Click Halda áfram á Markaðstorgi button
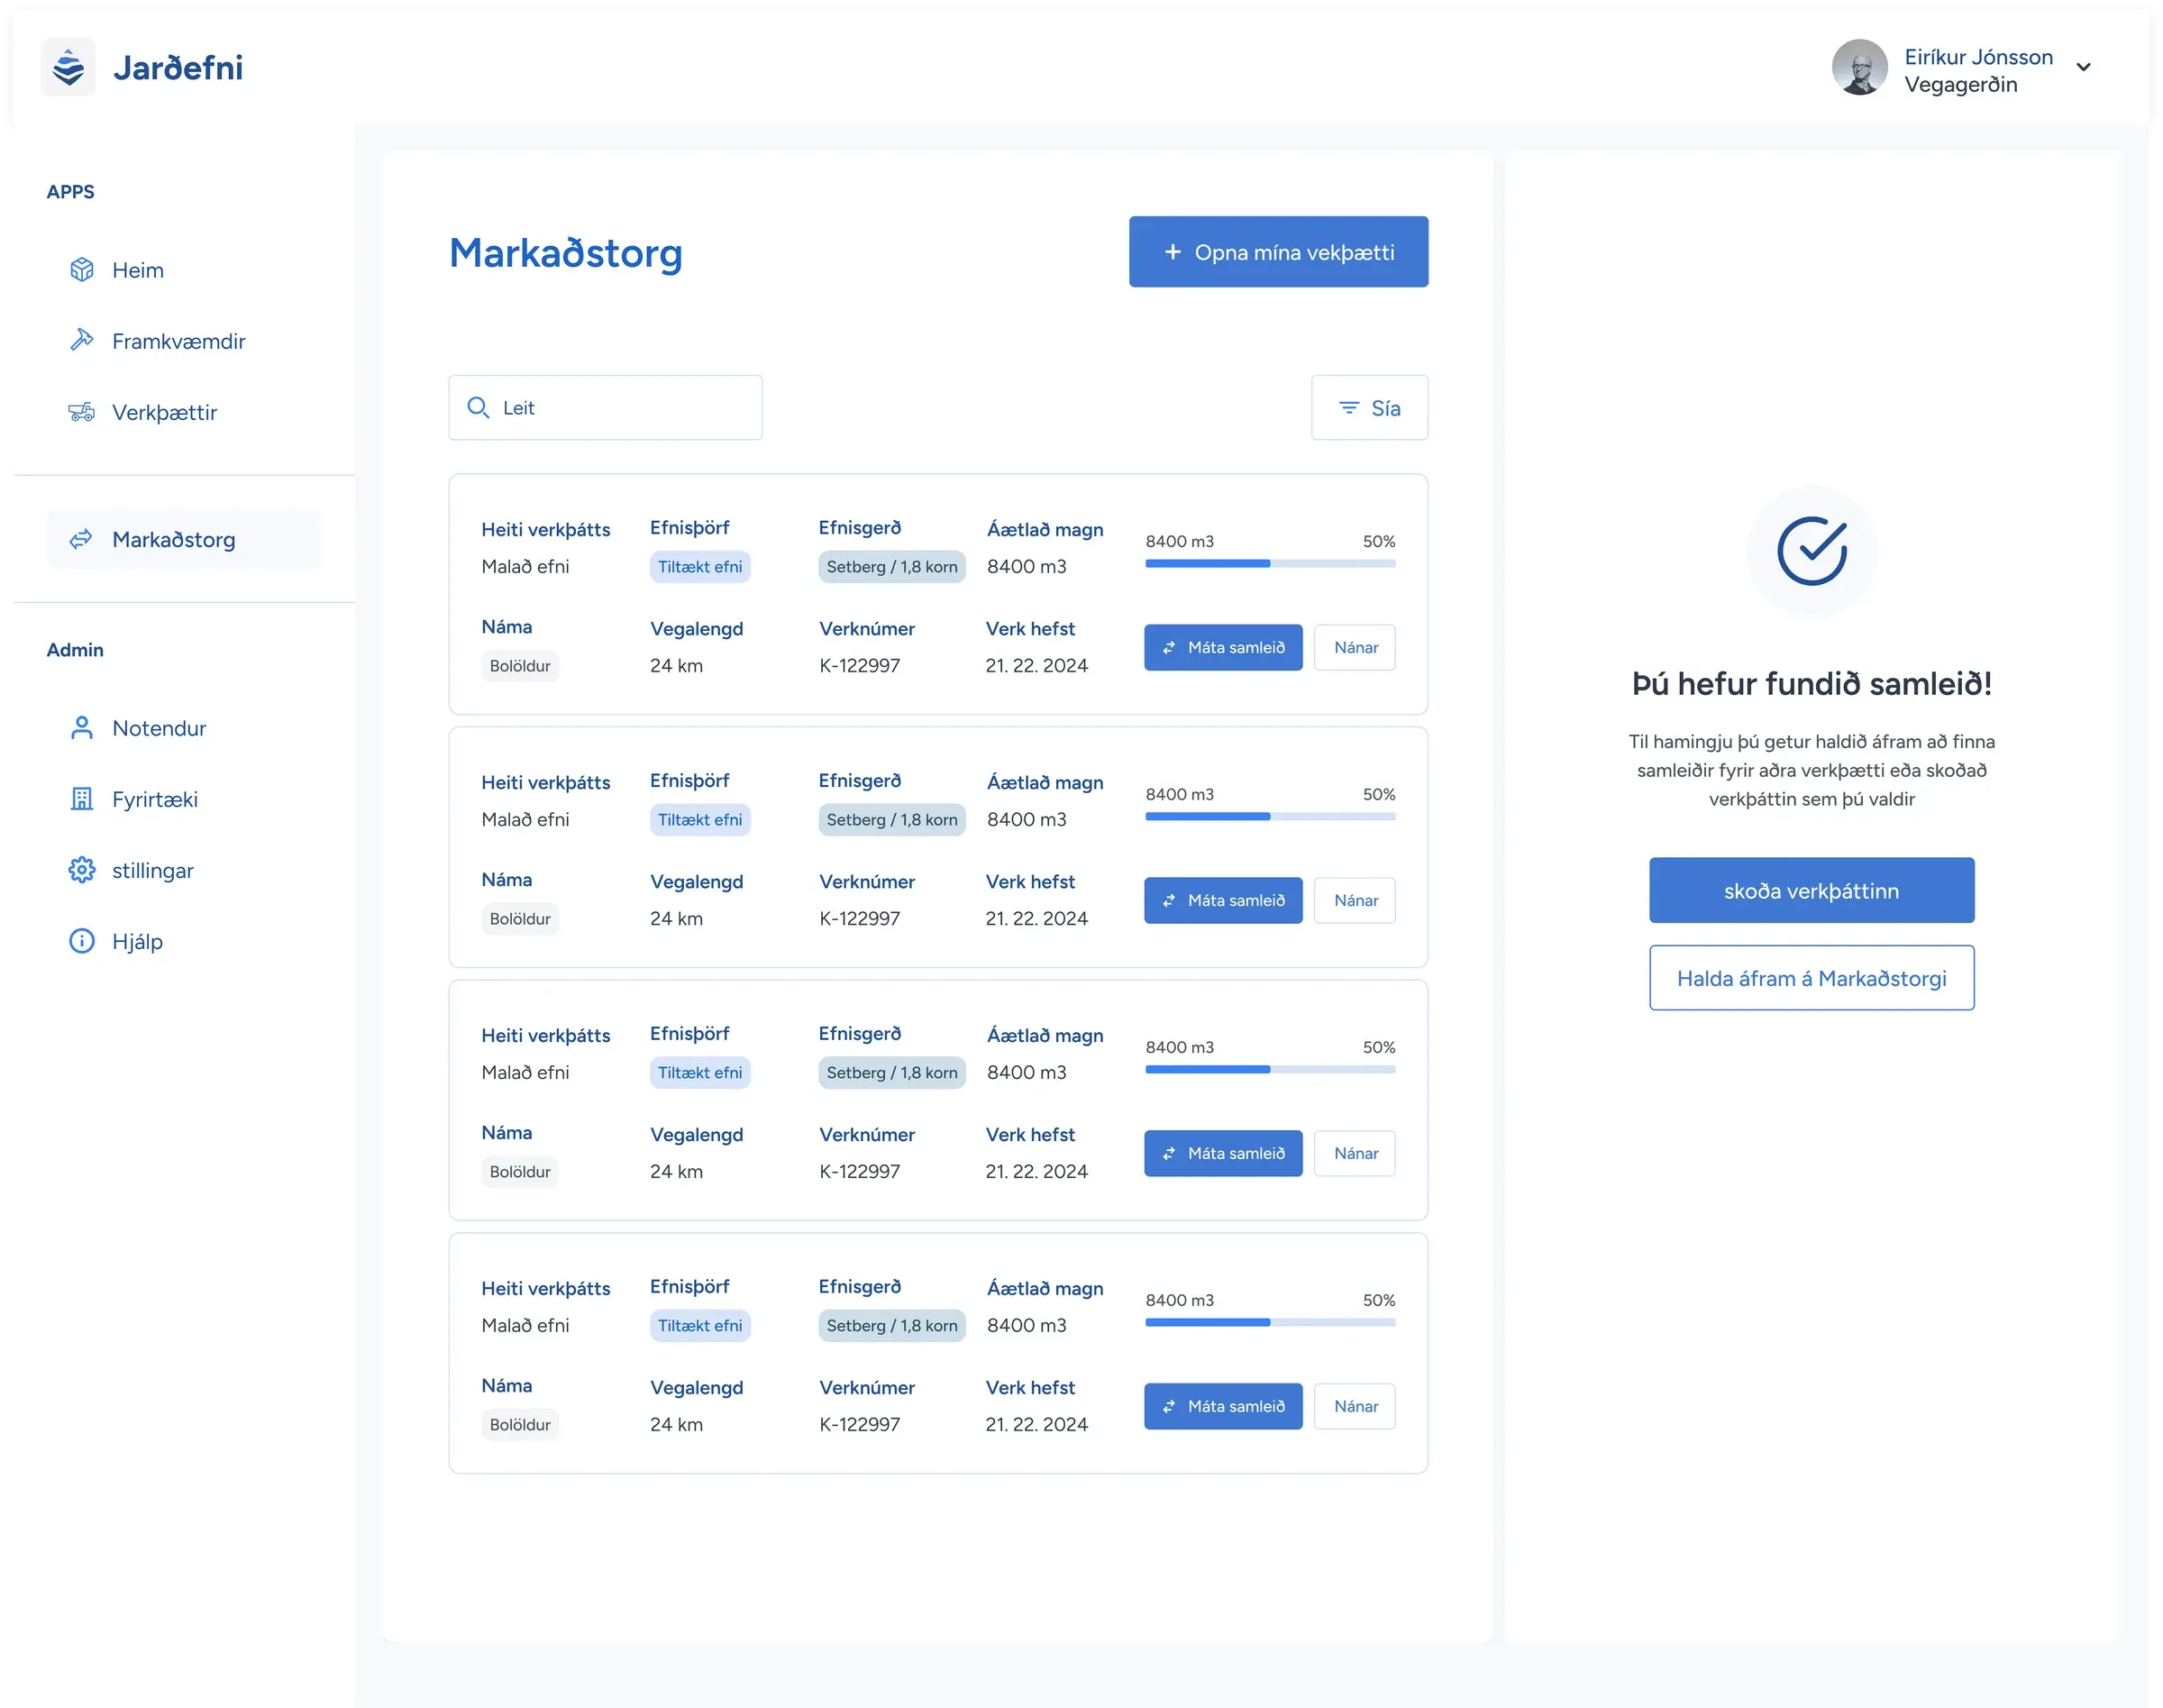2163x1708 pixels. coord(1811,978)
